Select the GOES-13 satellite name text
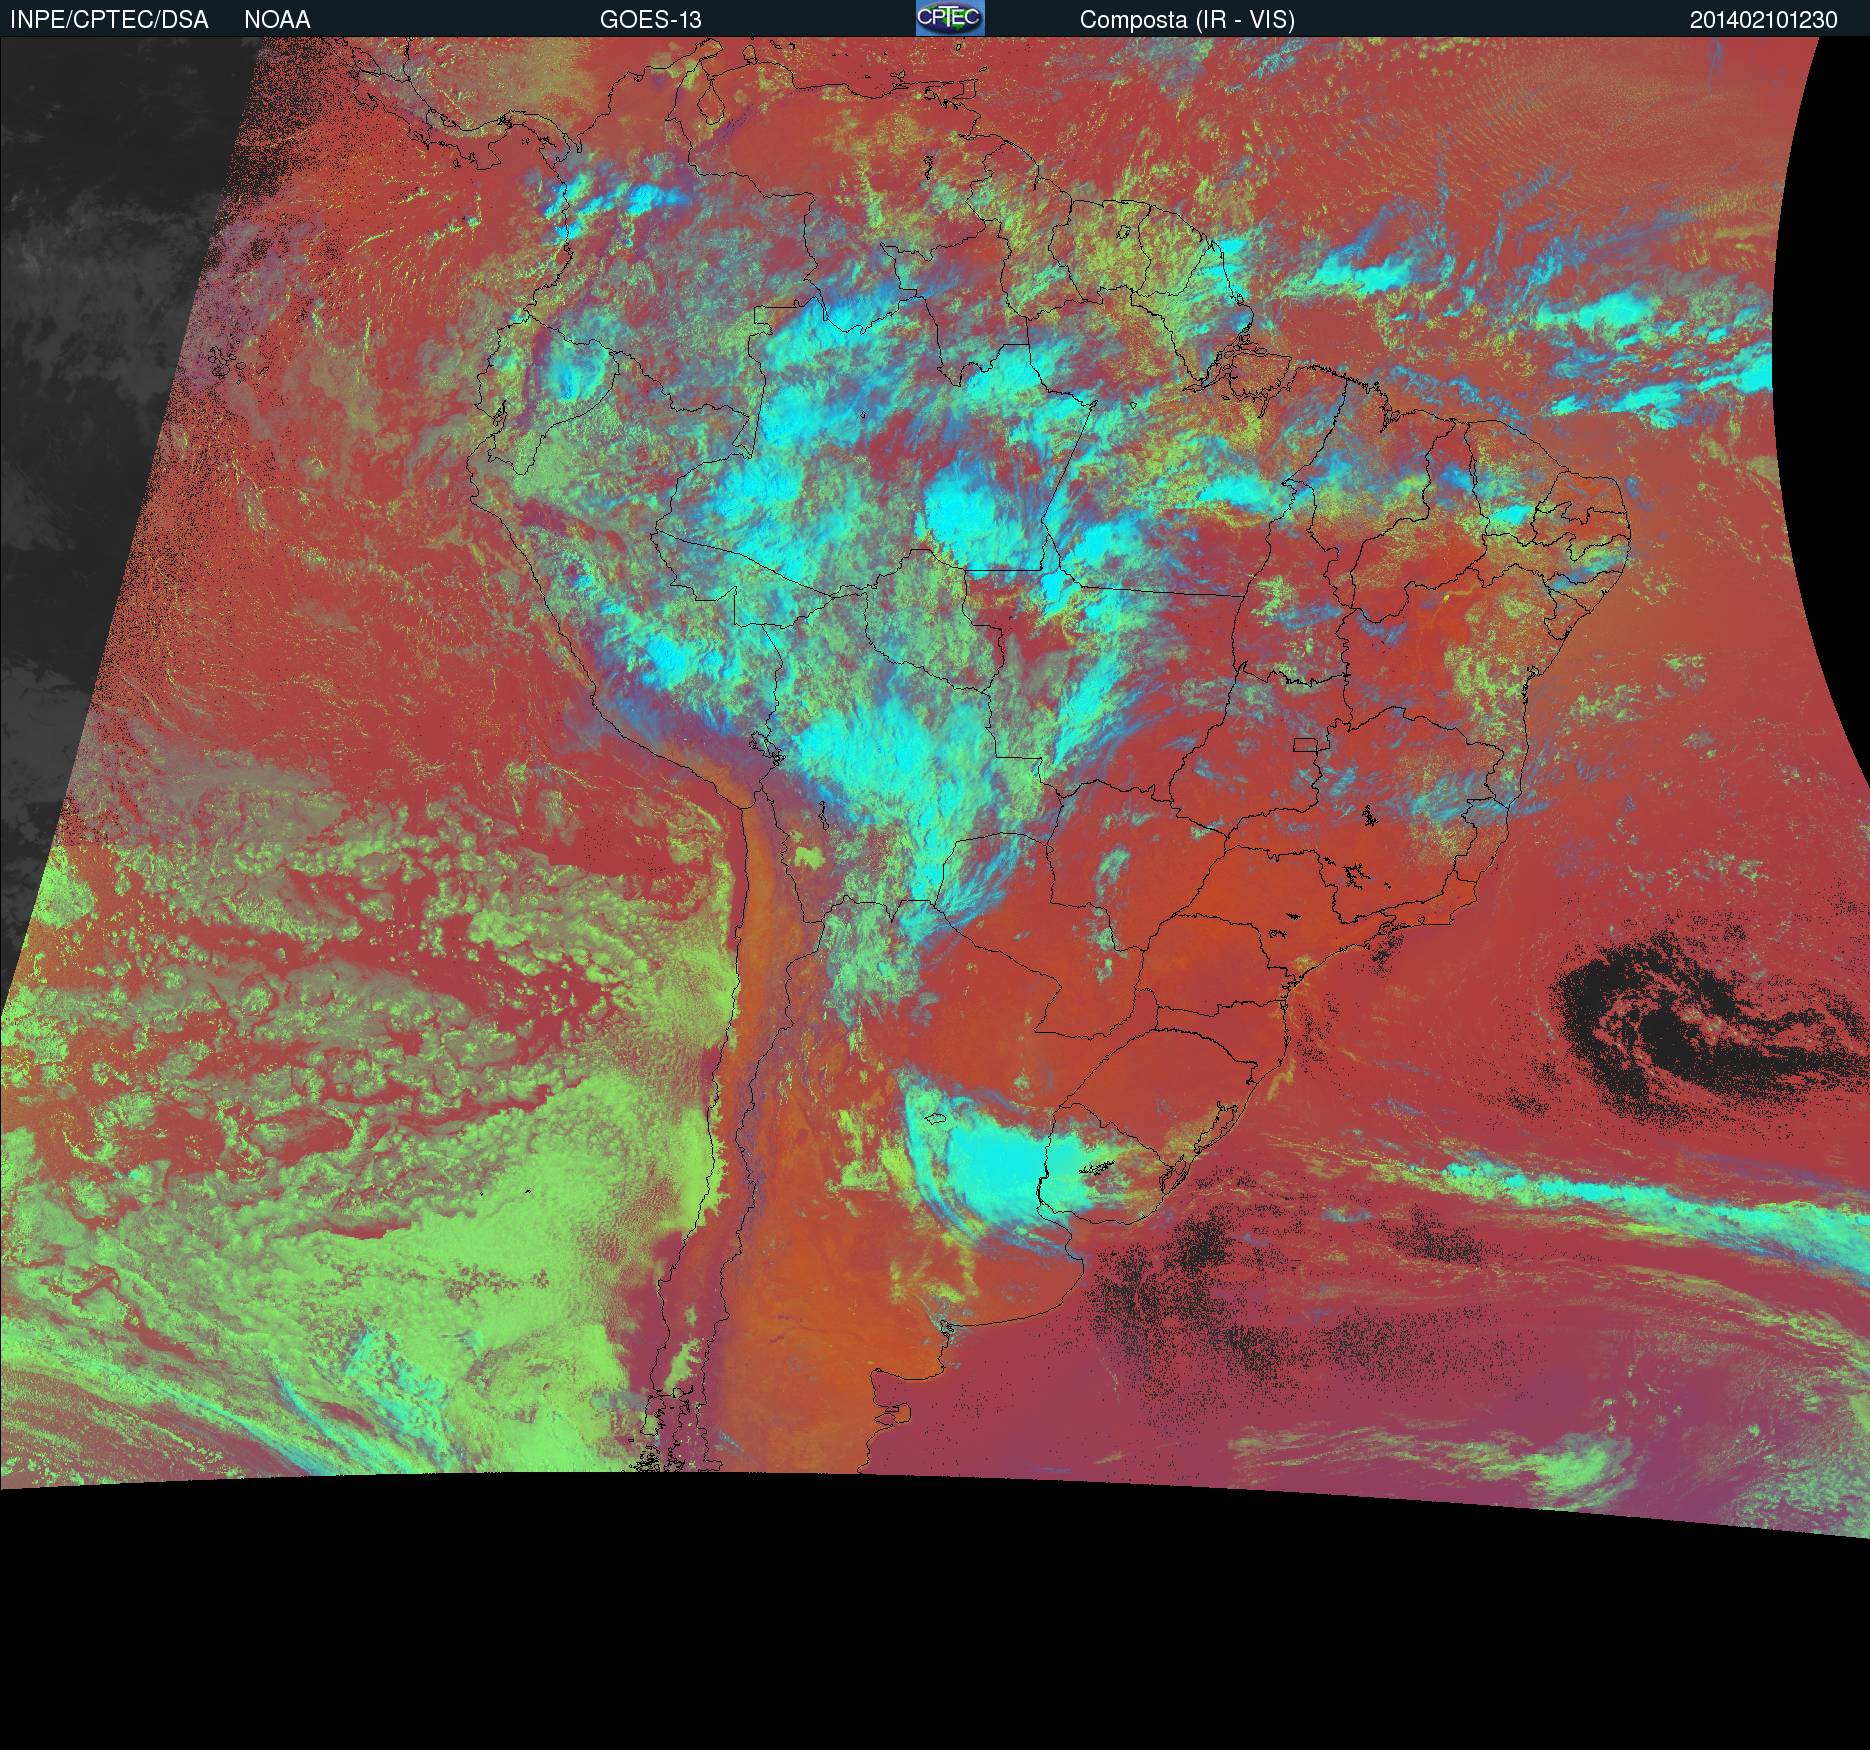The width and height of the screenshot is (1870, 1750). click(650, 20)
